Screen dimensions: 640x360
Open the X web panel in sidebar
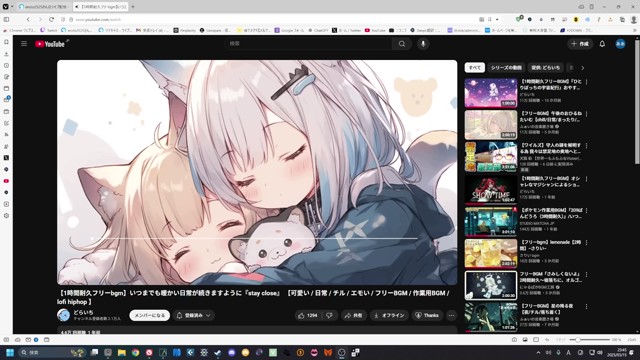coord(6,158)
